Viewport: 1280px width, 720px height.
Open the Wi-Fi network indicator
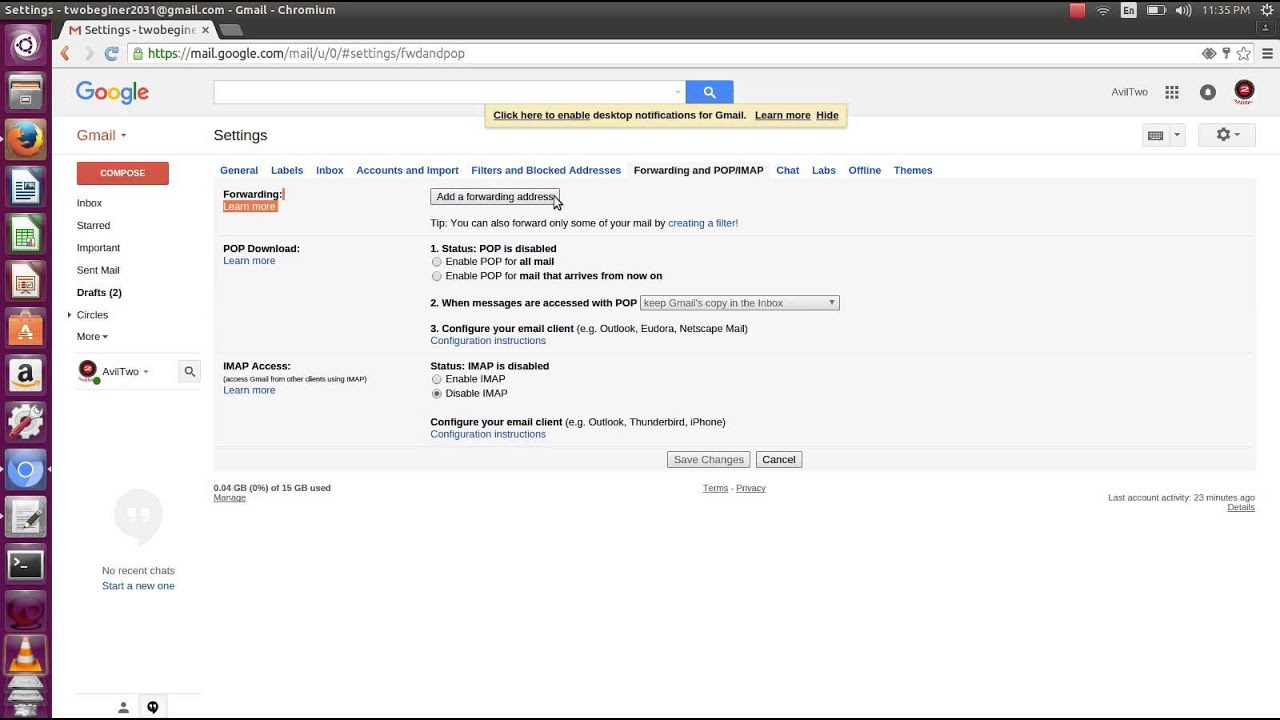[x=1103, y=10]
